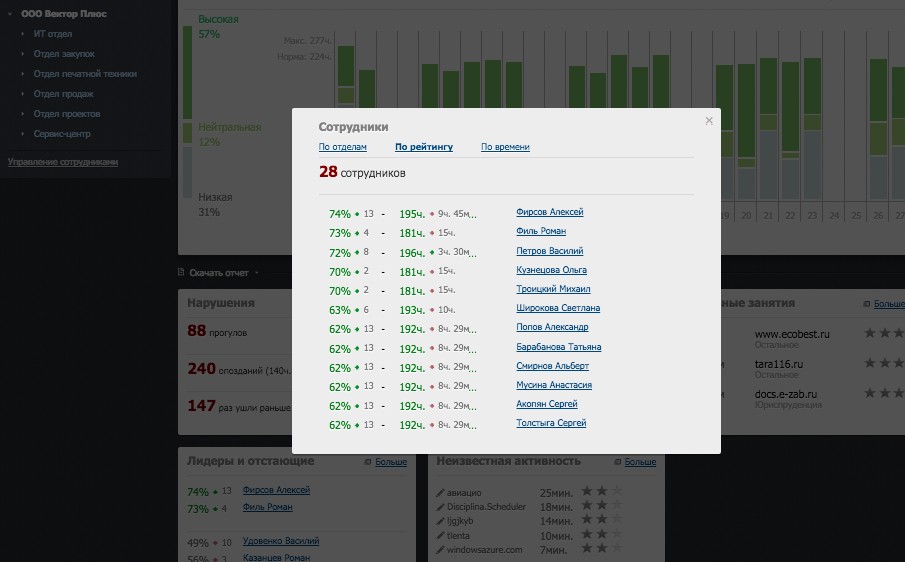
Task: Select the По рейтингу sorting tab
Action: tap(424, 147)
